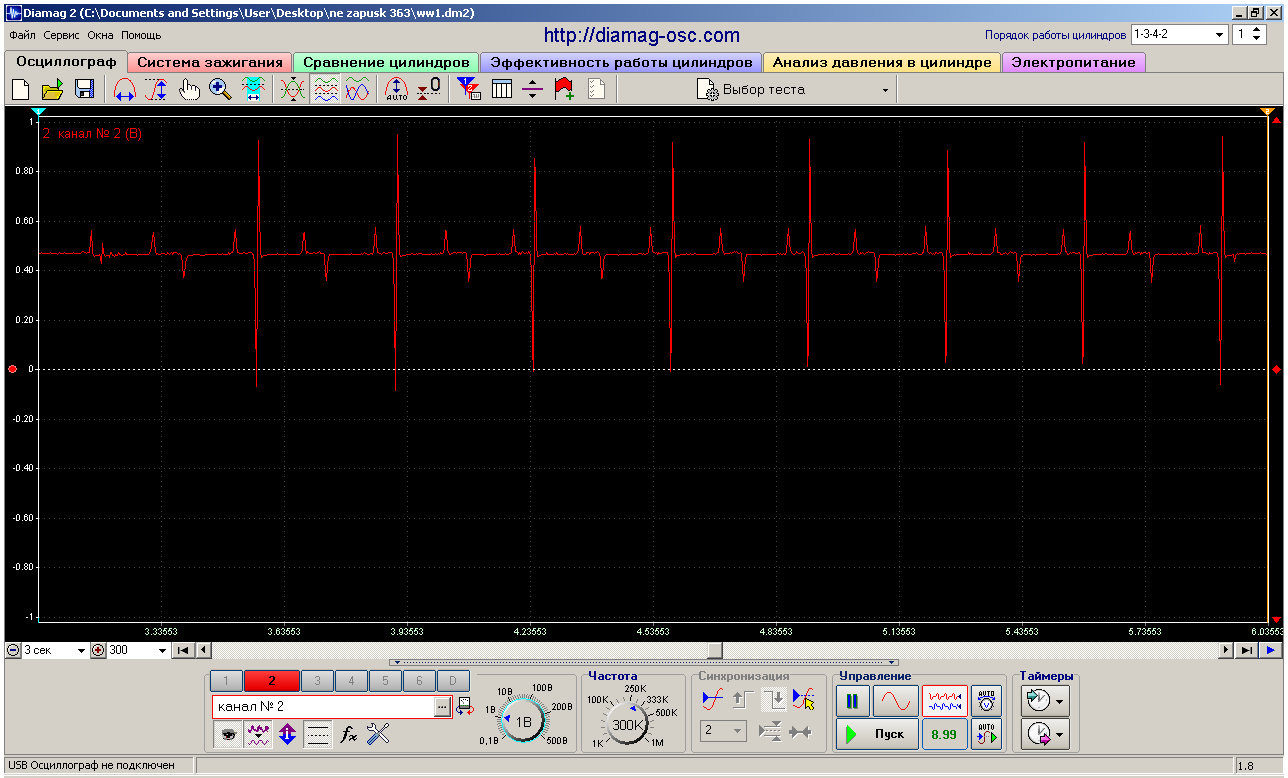Click the greyed checklist report icon
Screen dimensions: 1288x778
597,89
